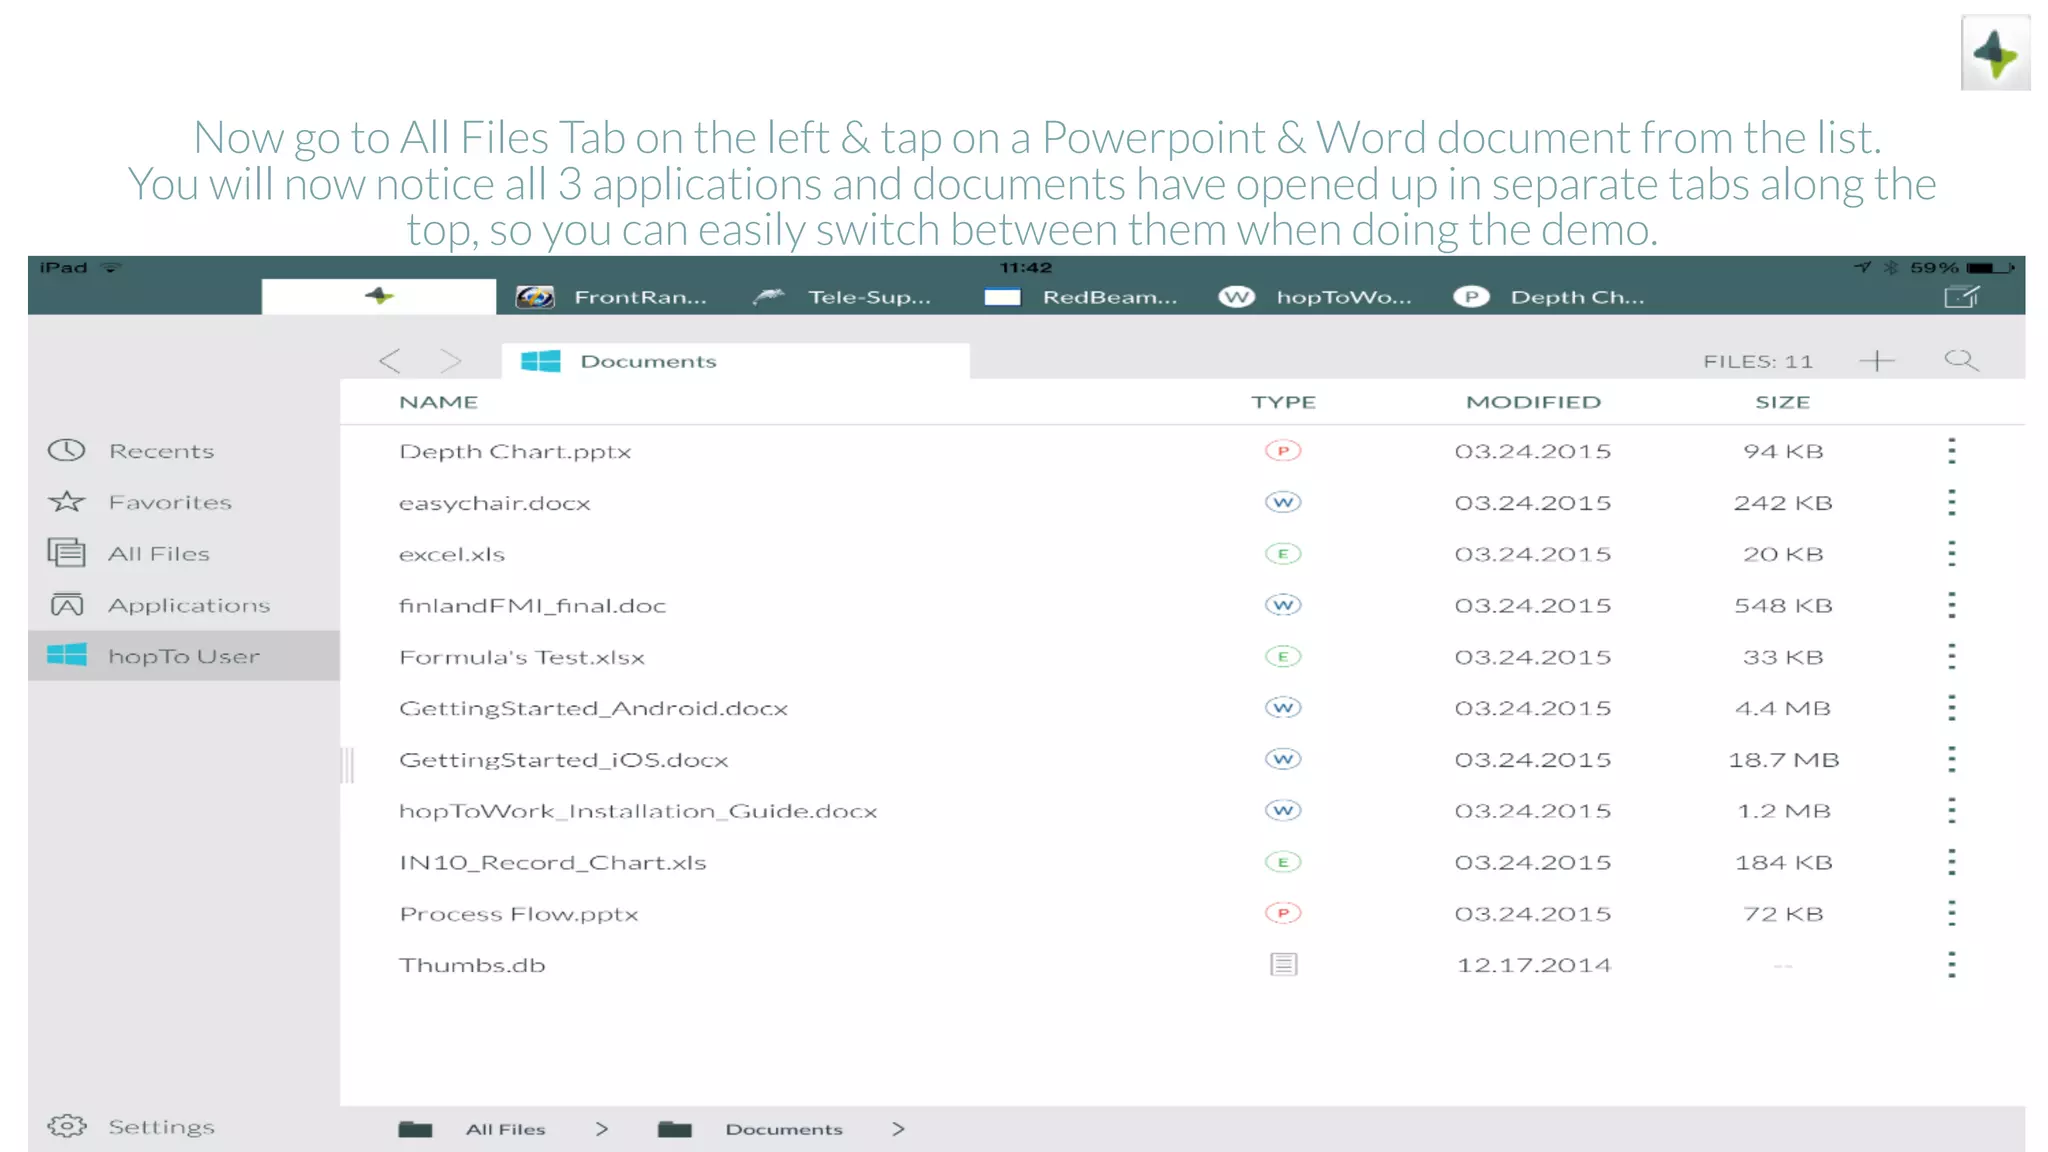The width and height of the screenshot is (2048, 1152).
Task: Open Process Flow.pptx
Action: click(518, 914)
